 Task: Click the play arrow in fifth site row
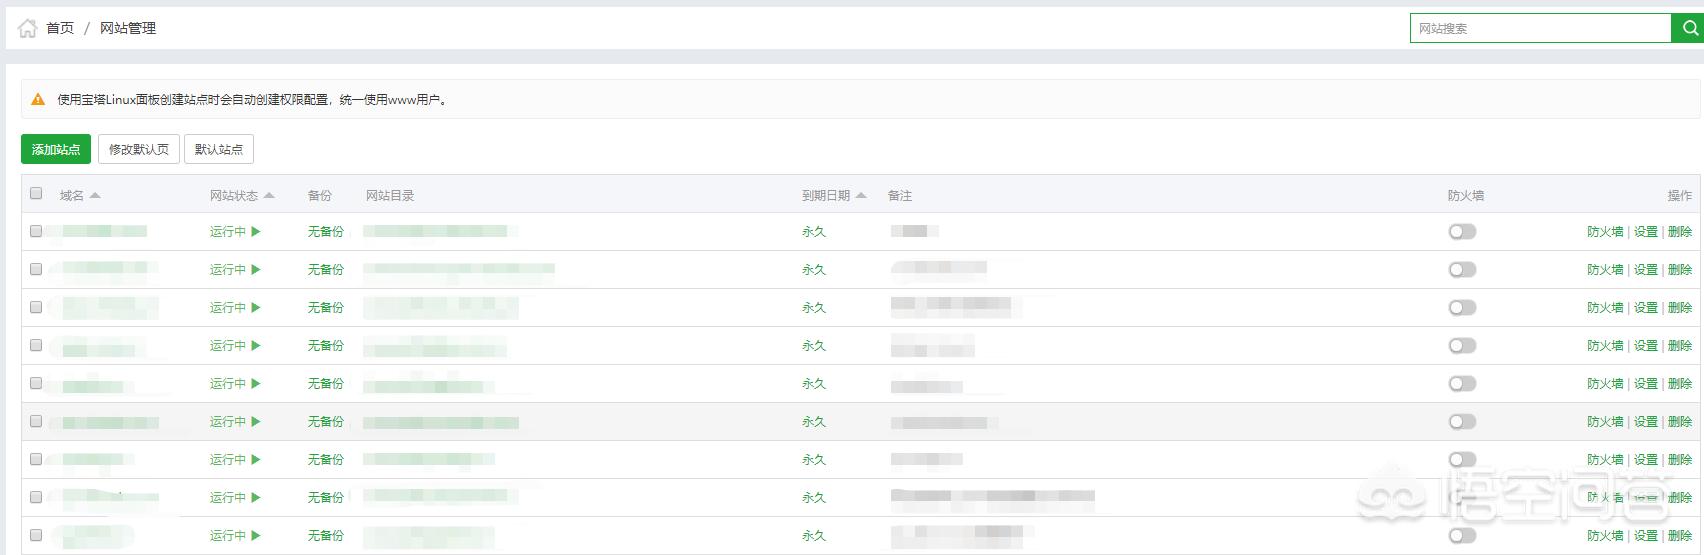(256, 383)
